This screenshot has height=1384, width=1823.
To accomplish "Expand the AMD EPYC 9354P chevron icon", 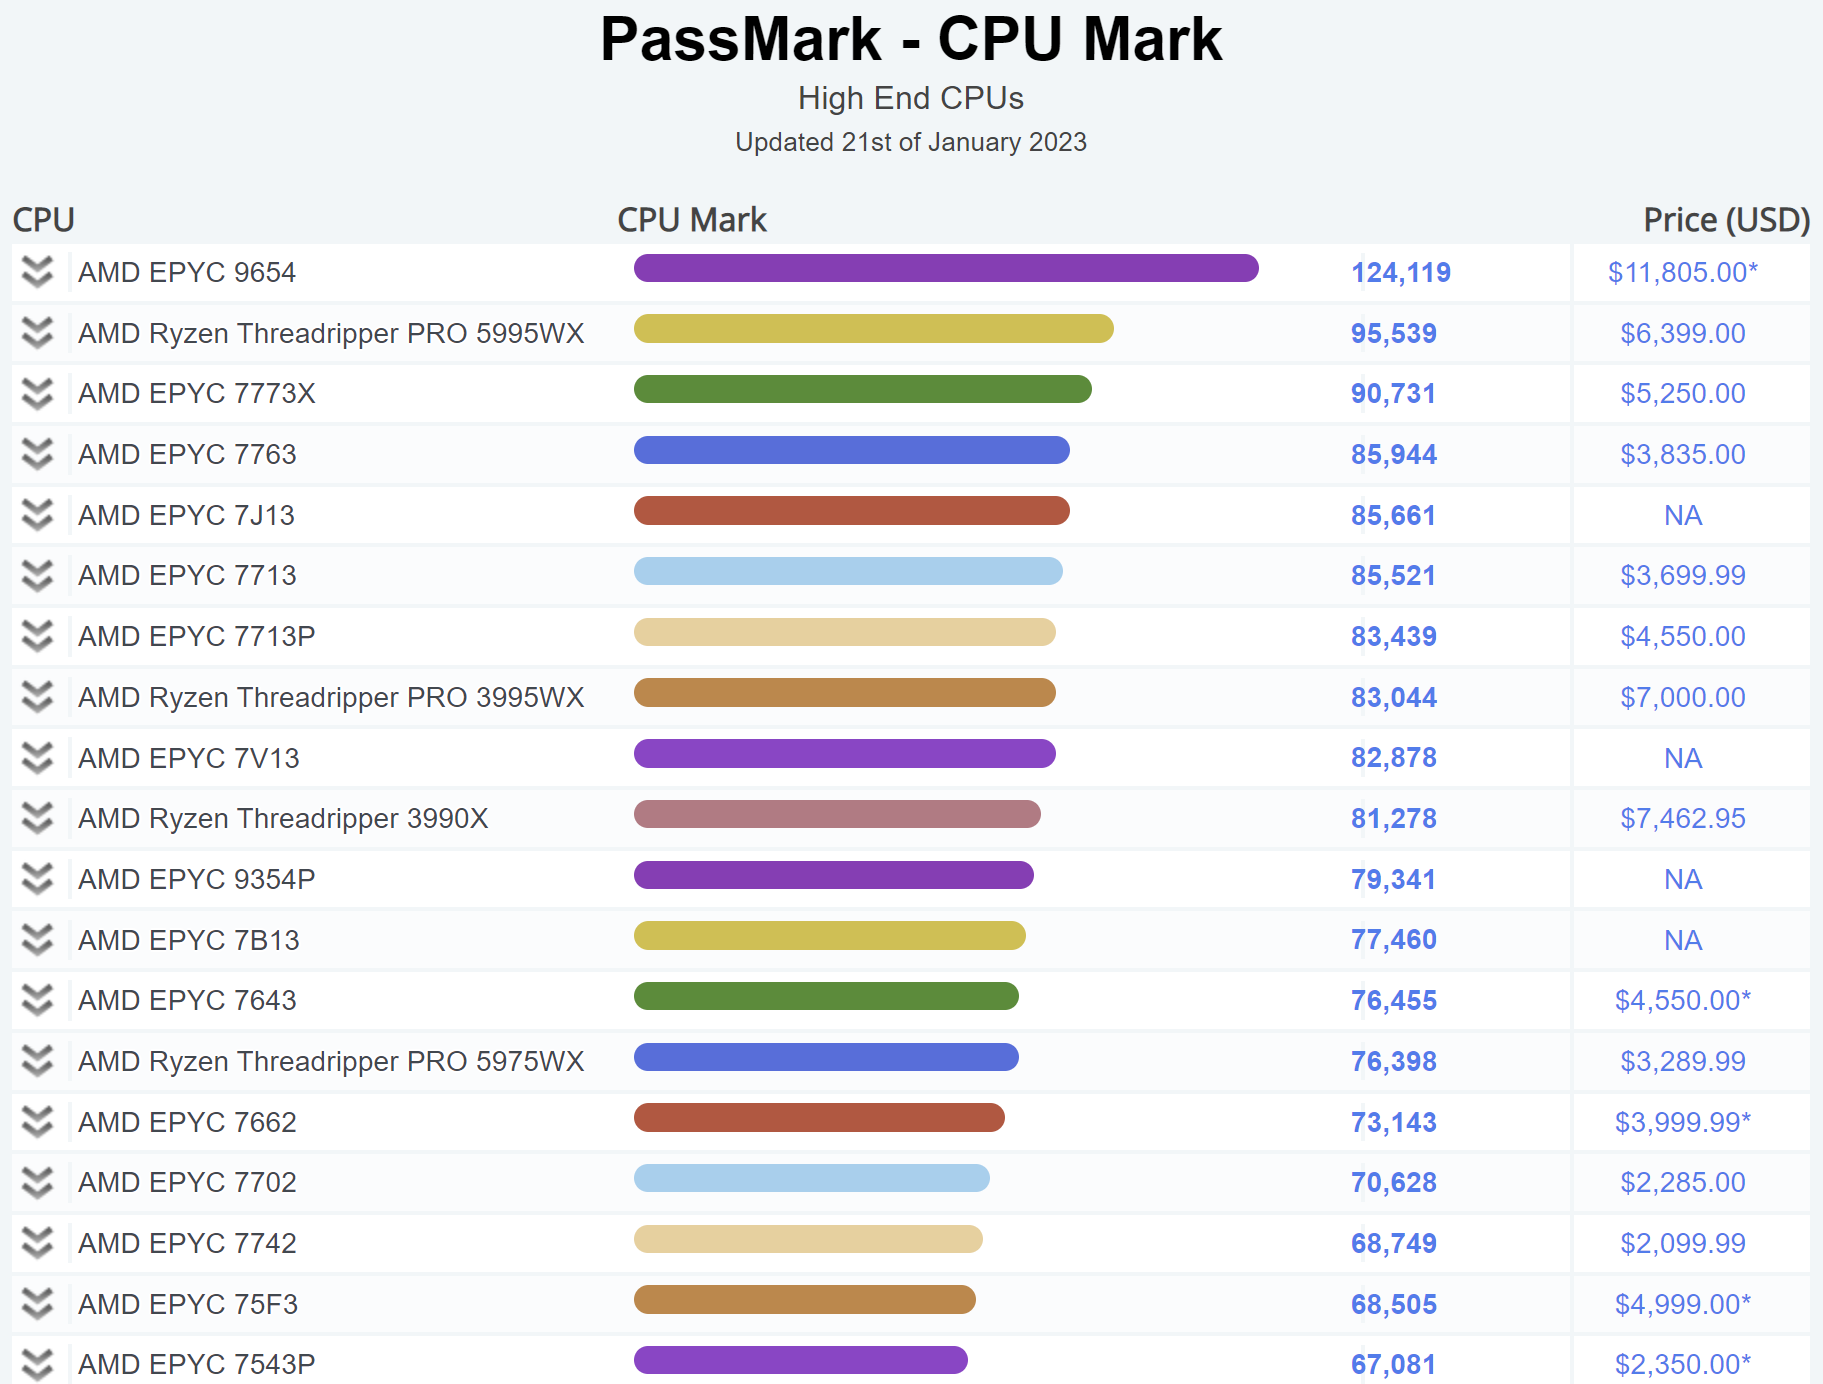I will (x=37, y=879).
